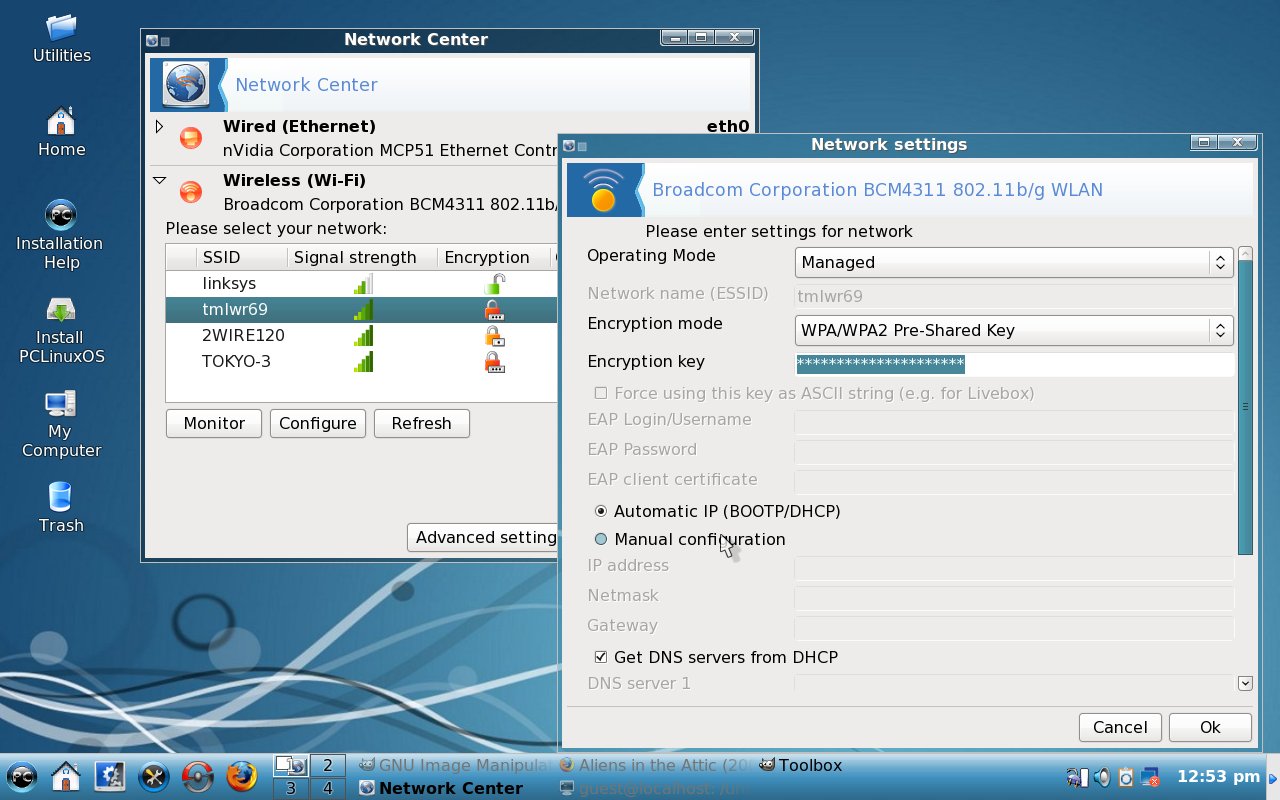Image resolution: width=1280 pixels, height=800 pixels.
Task: Click the globe Network Center header icon
Action: tap(185, 84)
